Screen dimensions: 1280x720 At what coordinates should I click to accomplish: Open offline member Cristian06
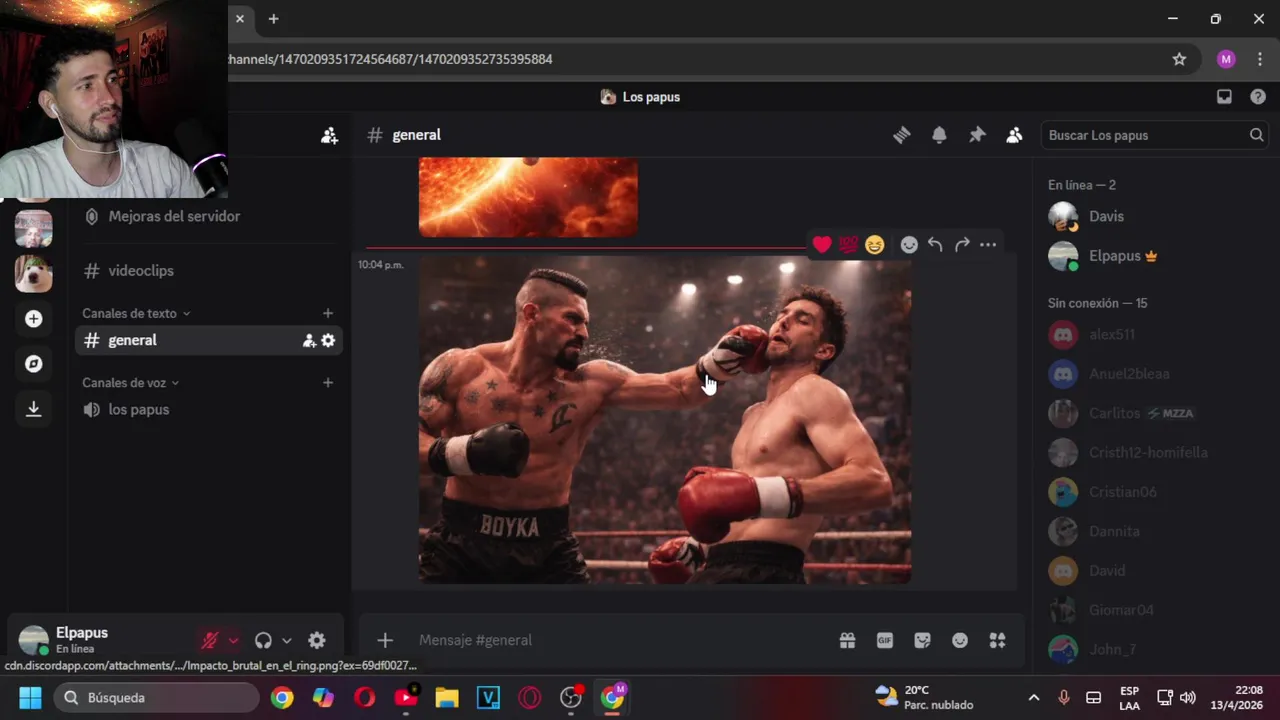click(x=1152, y=492)
